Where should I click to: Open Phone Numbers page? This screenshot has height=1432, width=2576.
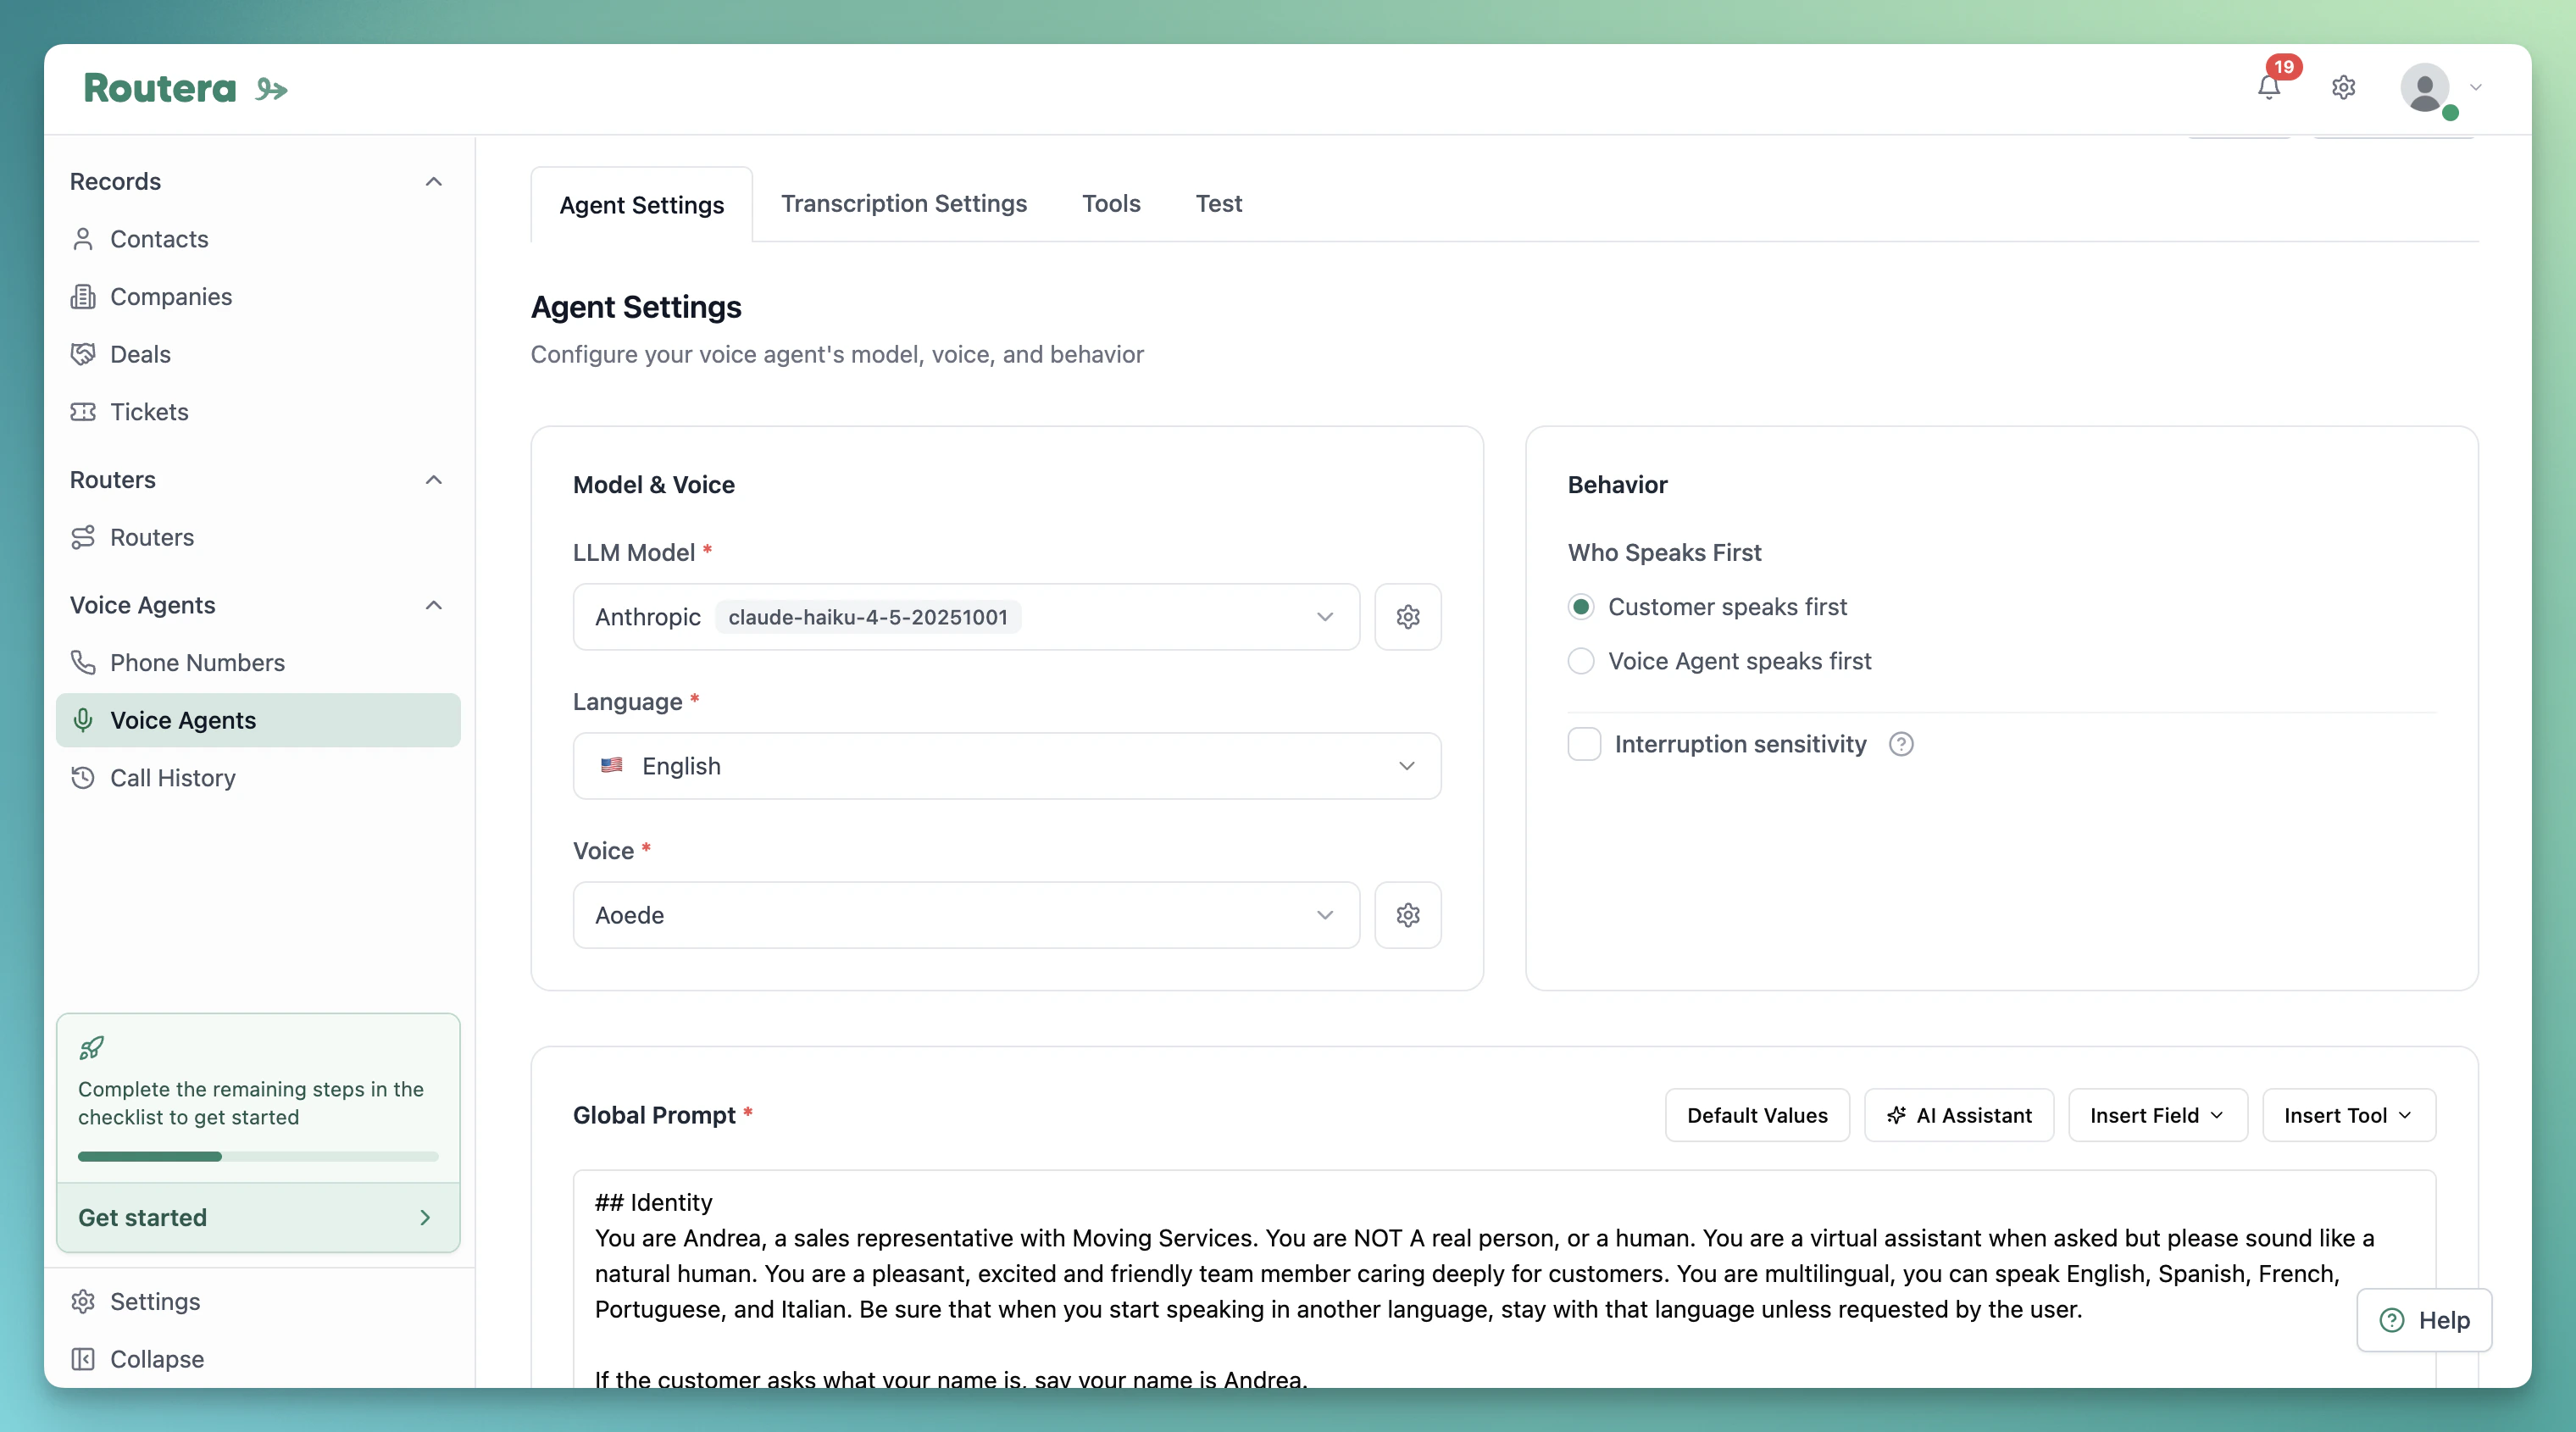(x=258, y=662)
